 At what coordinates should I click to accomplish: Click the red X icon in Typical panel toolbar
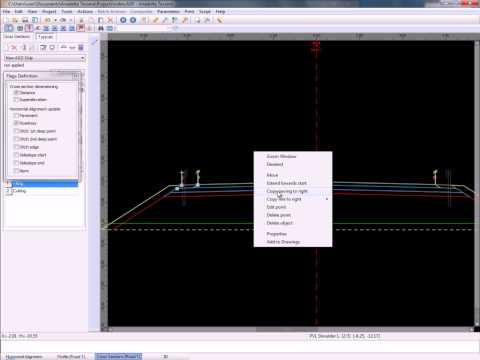pos(14,48)
